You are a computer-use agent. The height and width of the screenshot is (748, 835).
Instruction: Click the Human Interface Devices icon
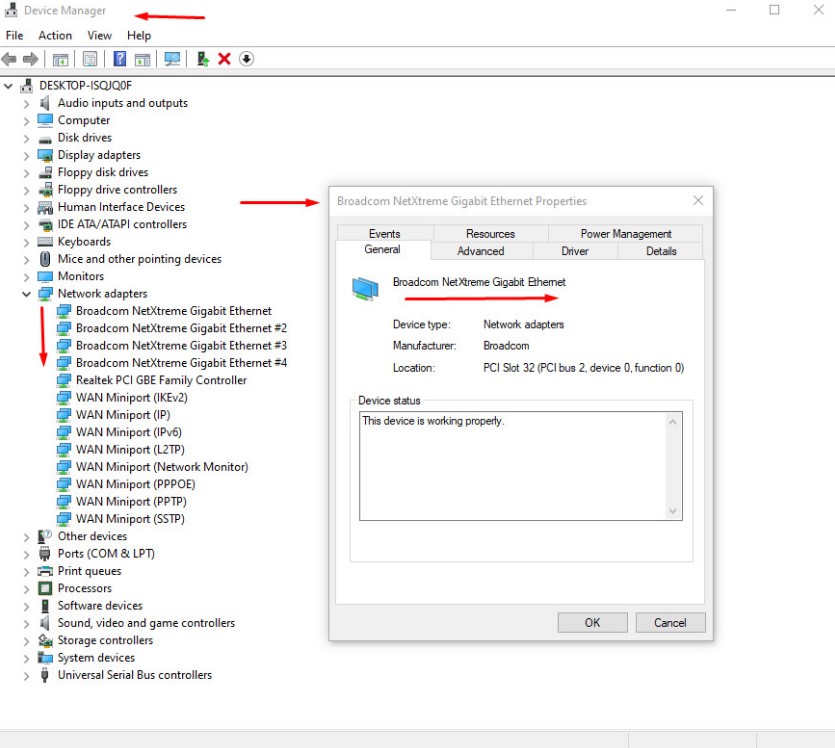point(45,207)
